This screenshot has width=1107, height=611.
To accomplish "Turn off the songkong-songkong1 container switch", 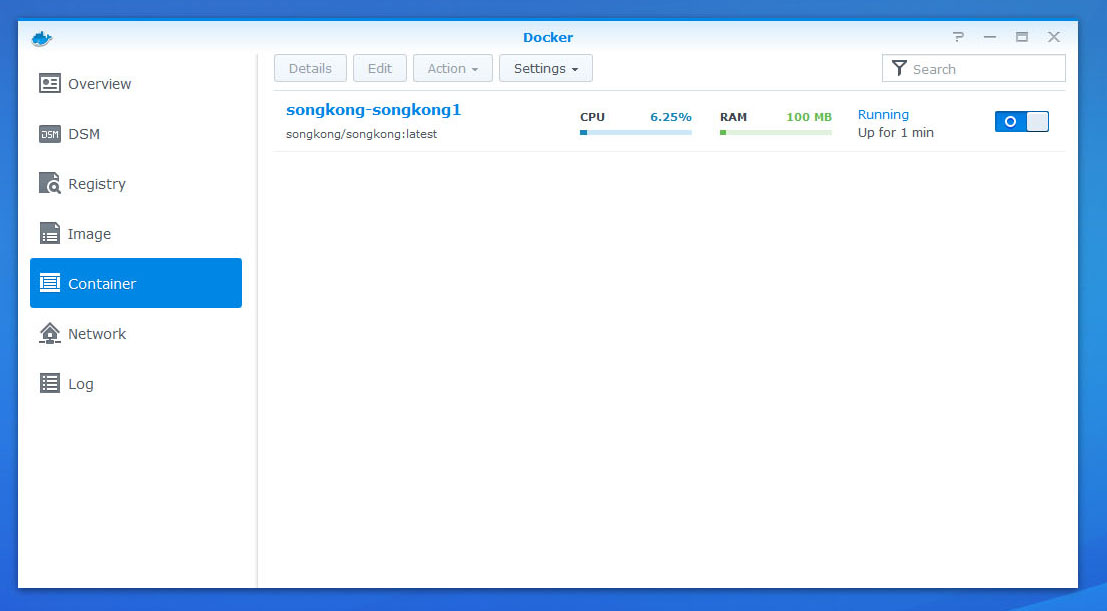I will click(x=1022, y=121).
